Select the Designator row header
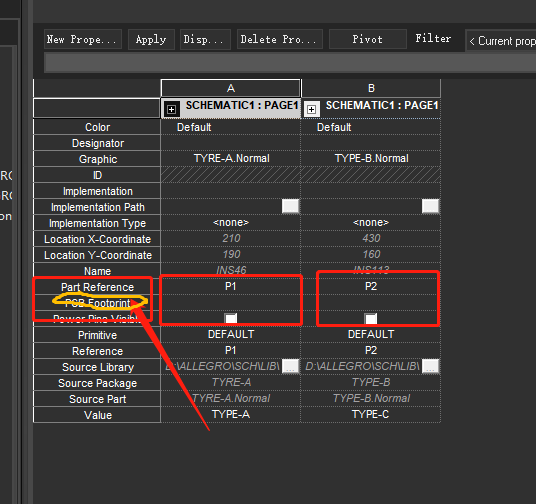The height and width of the screenshot is (504, 536). (x=97, y=143)
